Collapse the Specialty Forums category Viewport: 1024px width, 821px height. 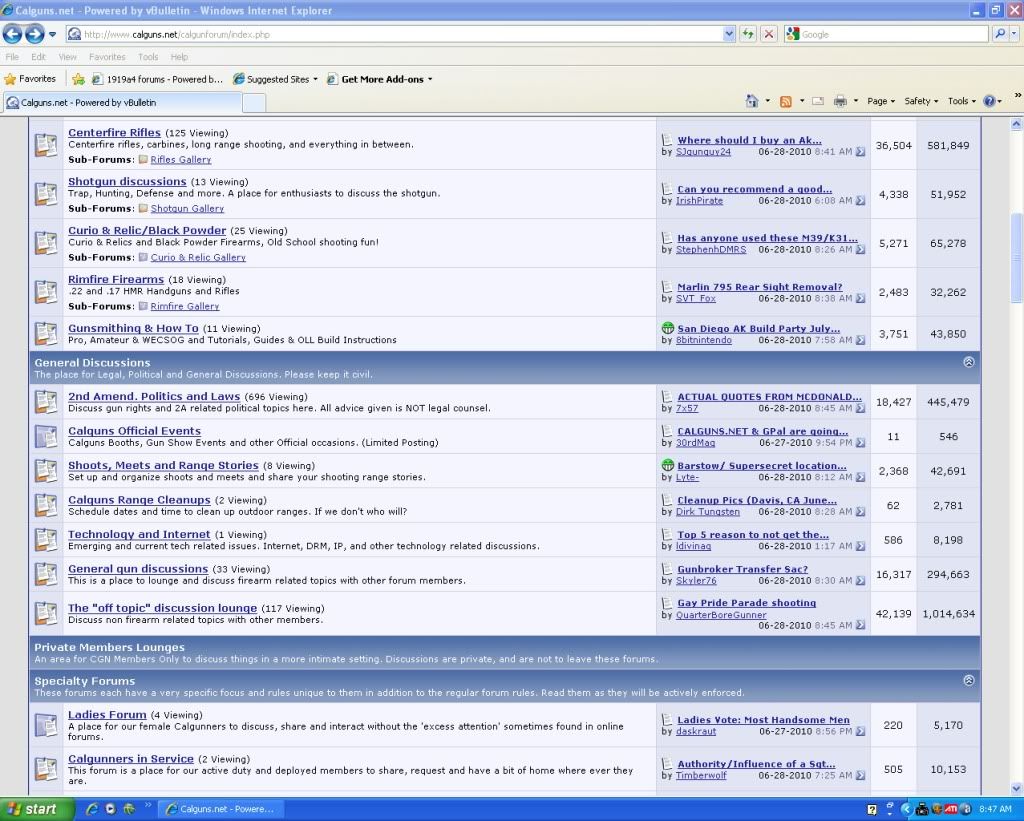[x=967, y=680]
